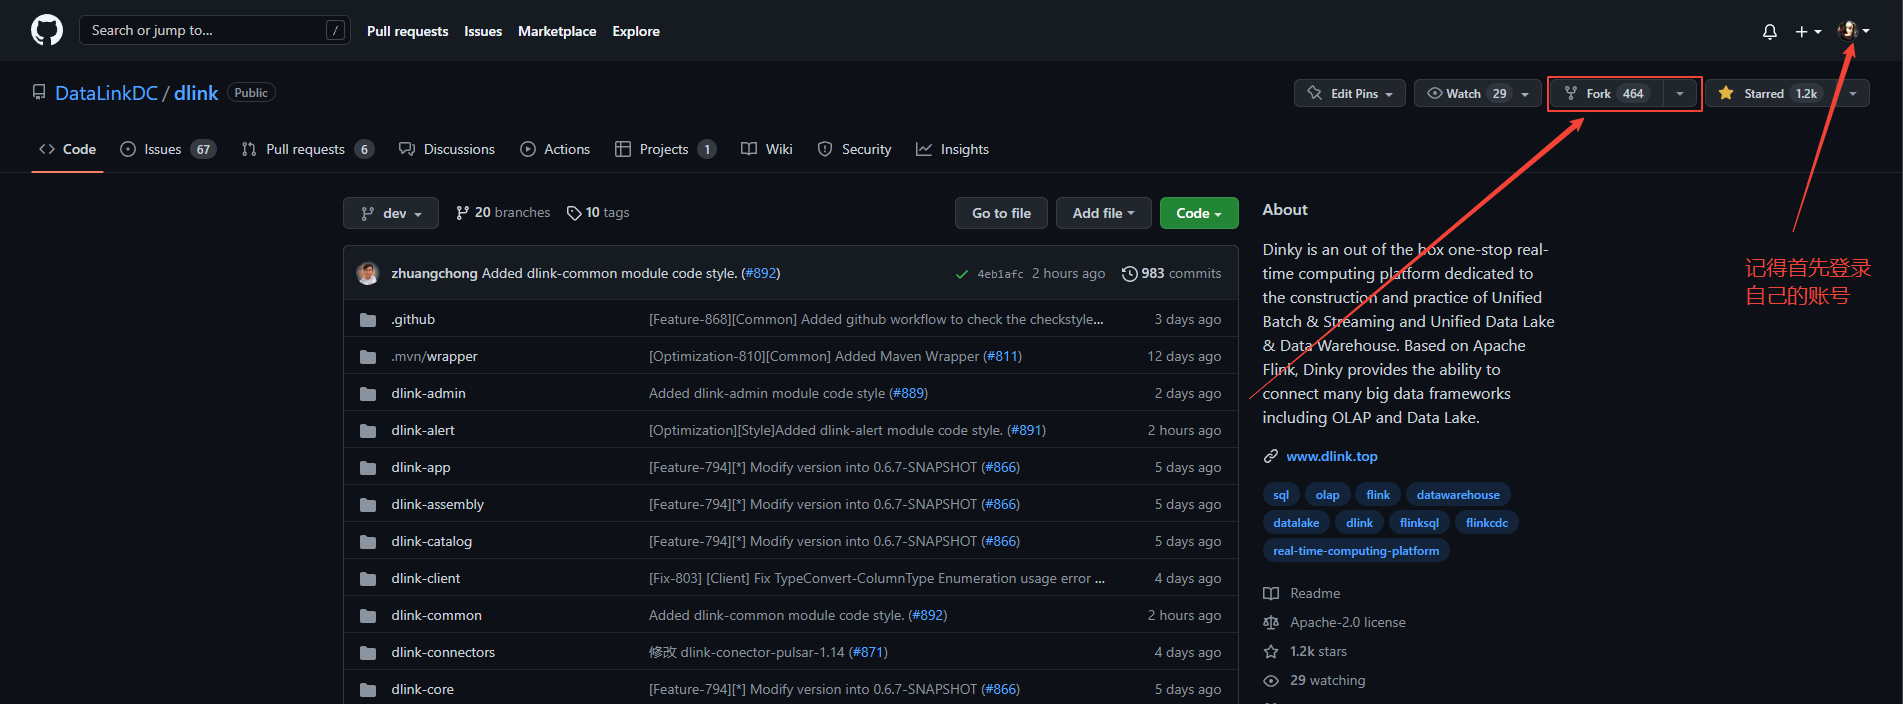Go to Marketplace
Screen dimensions: 1903x704
(557, 31)
